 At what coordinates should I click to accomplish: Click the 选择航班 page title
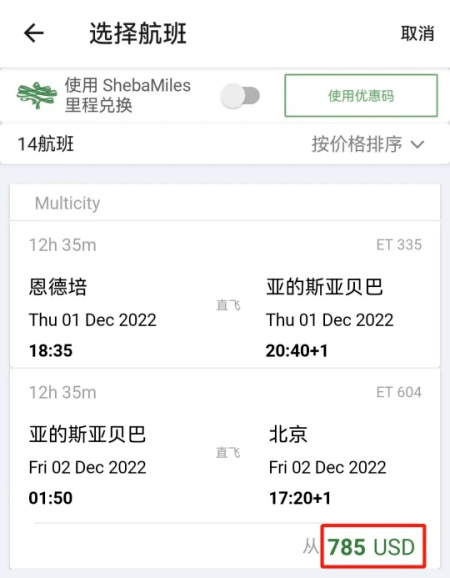(138, 34)
